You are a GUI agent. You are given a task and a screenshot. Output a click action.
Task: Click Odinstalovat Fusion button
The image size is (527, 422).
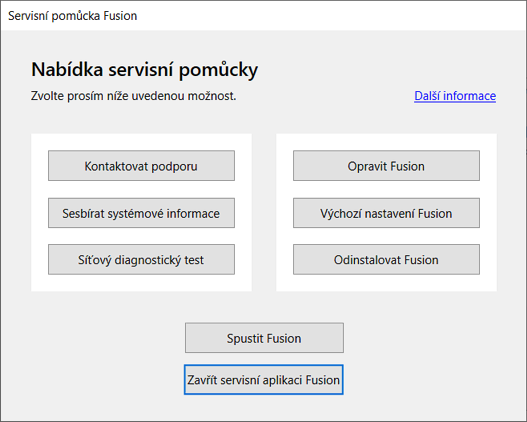click(386, 259)
